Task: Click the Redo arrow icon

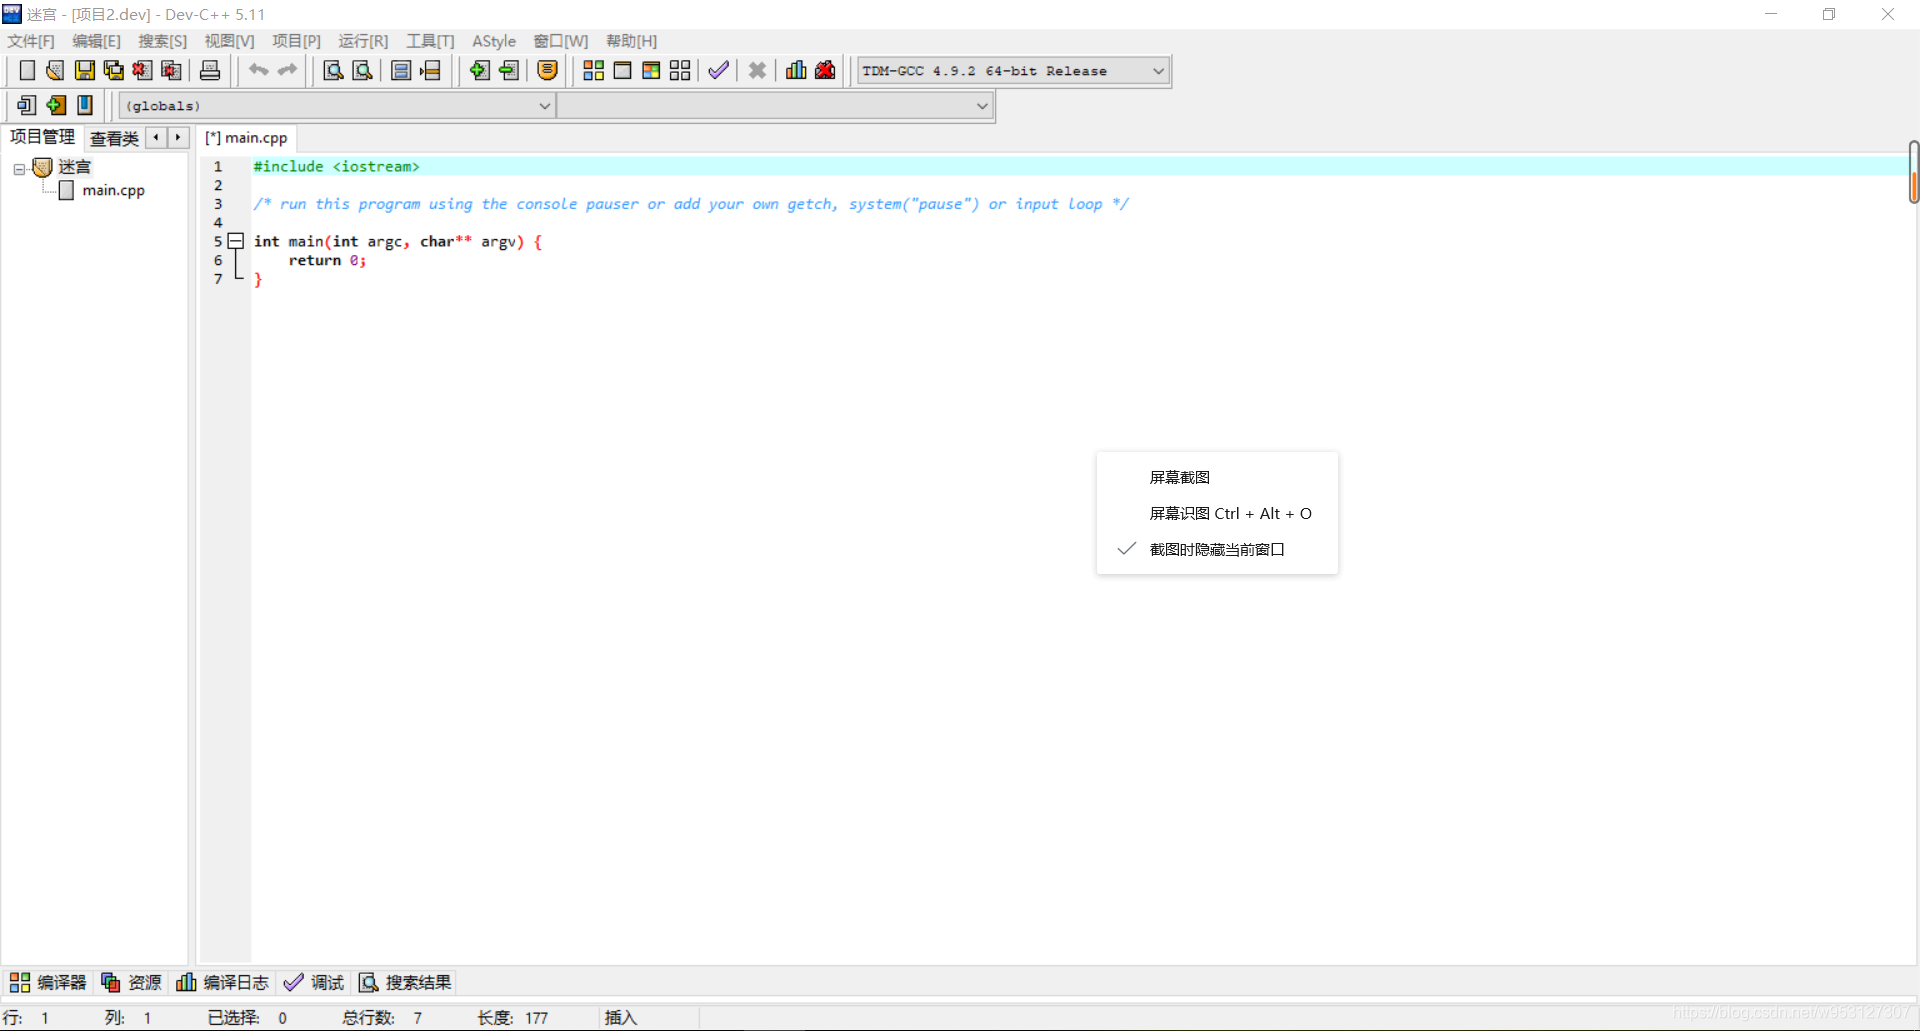Action: click(287, 70)
